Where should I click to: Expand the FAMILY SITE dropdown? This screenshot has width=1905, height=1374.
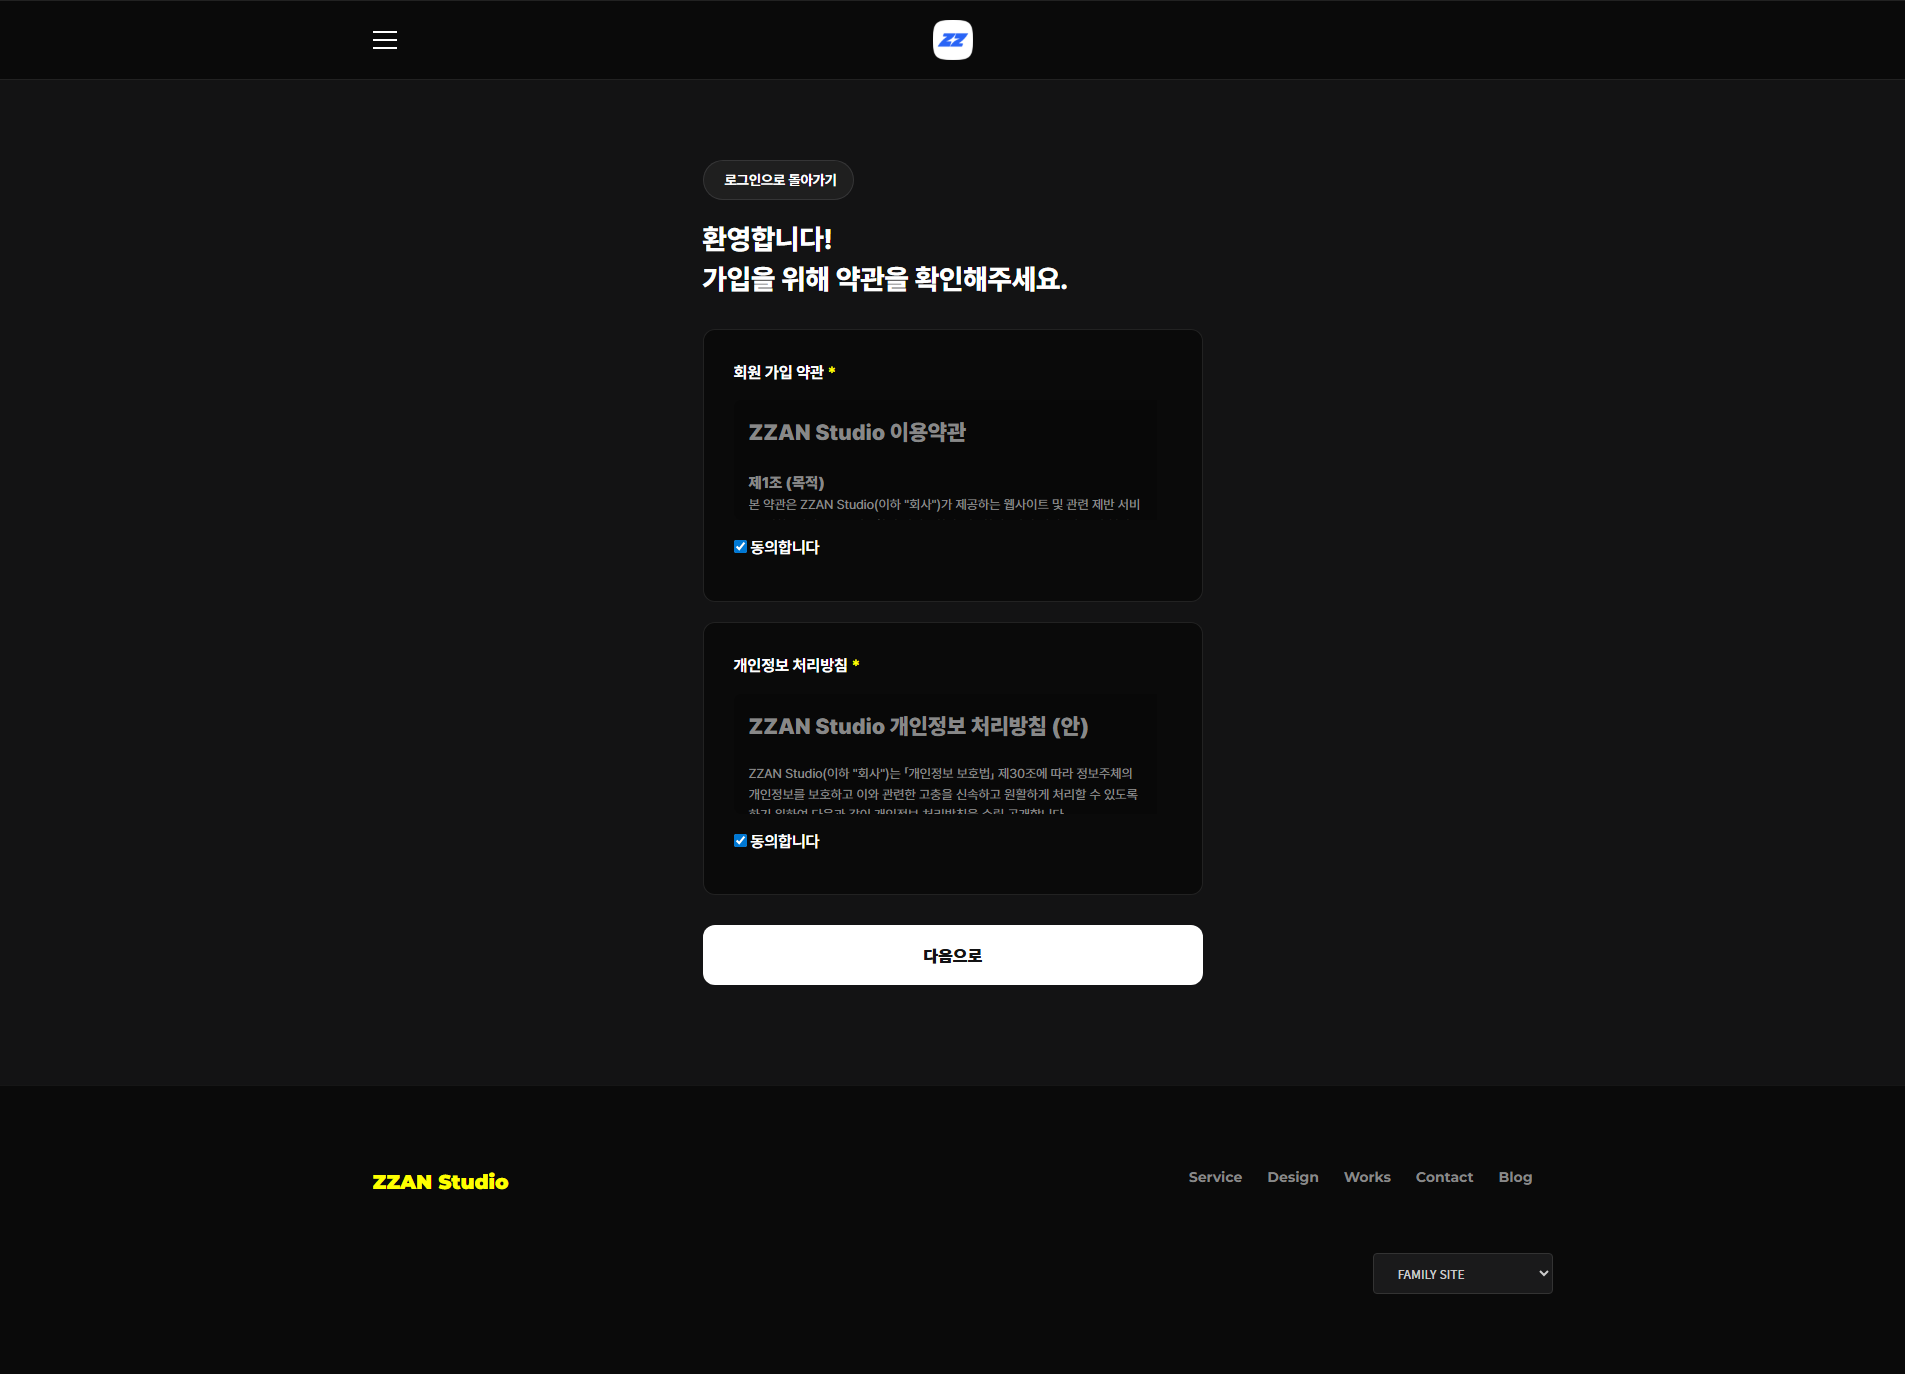[x=1461, y=1273]
